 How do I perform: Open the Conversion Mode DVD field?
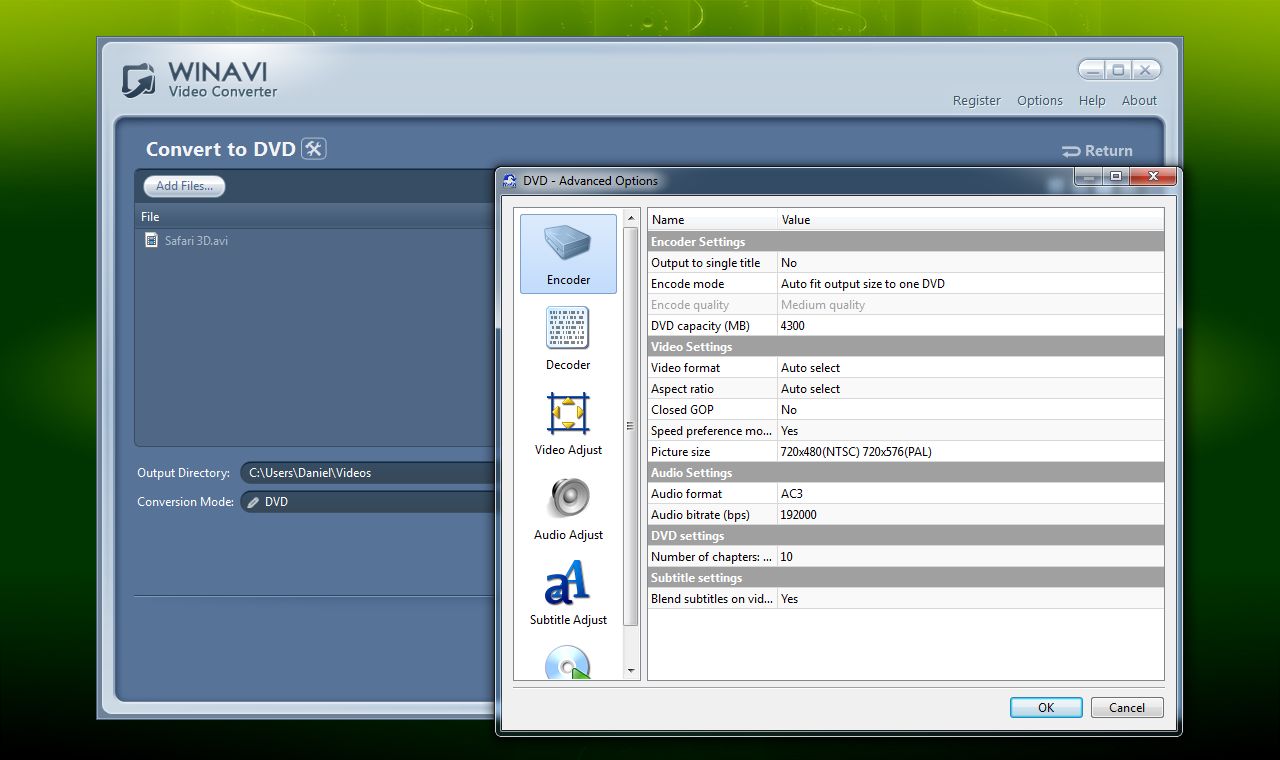[368, 502]
